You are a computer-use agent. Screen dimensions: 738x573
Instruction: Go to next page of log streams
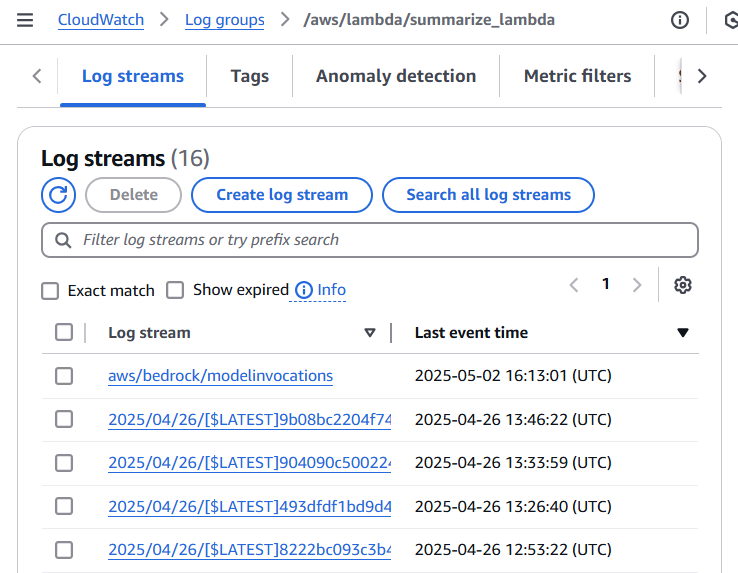pos(637,285)
